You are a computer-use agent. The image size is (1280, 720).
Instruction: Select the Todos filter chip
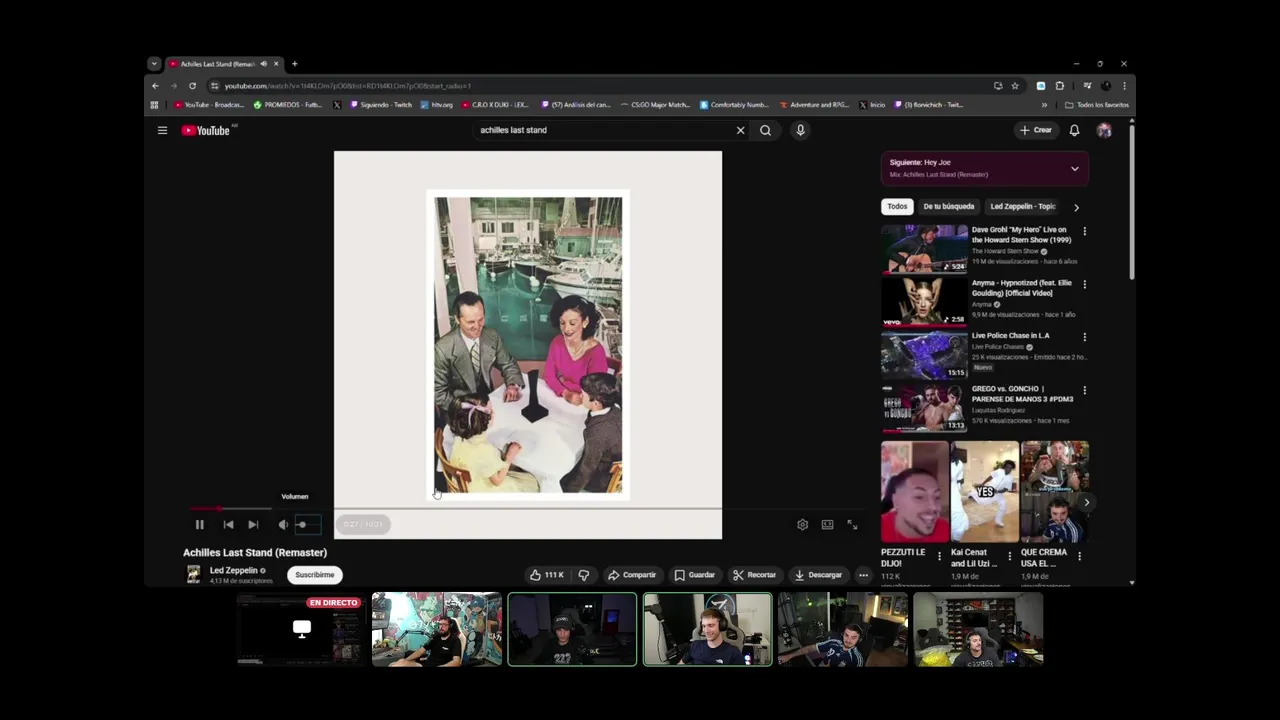click(x=897, y=206)
